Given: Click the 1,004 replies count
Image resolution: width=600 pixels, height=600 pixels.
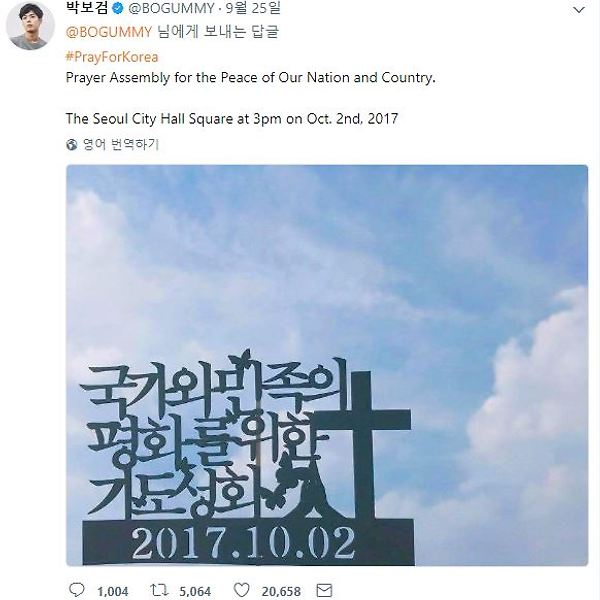Looking at the screenshot, I should tap(112, 591).
